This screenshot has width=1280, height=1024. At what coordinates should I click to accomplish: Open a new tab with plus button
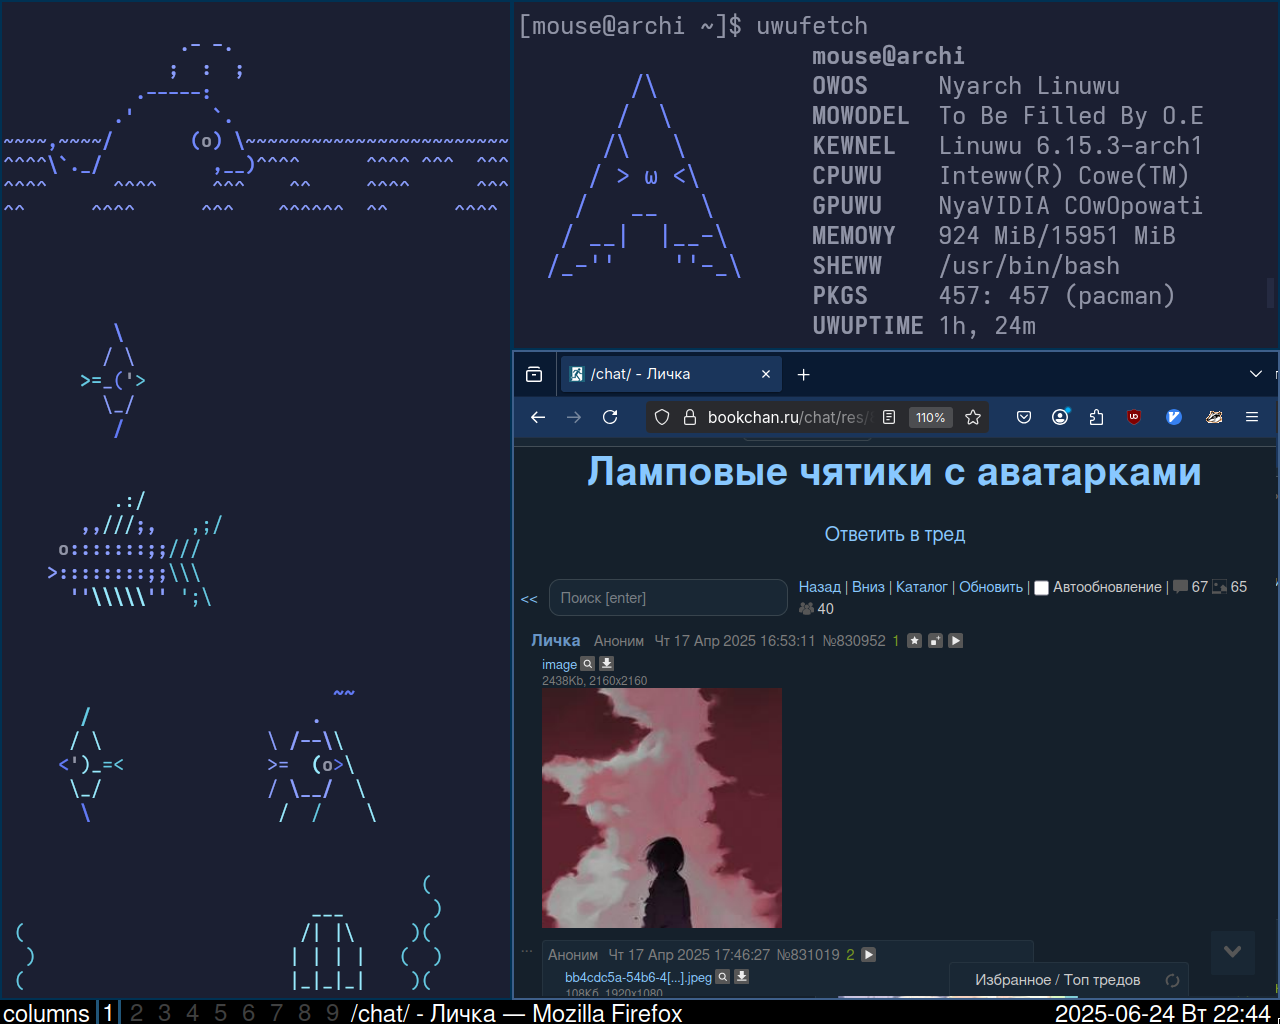803,374
